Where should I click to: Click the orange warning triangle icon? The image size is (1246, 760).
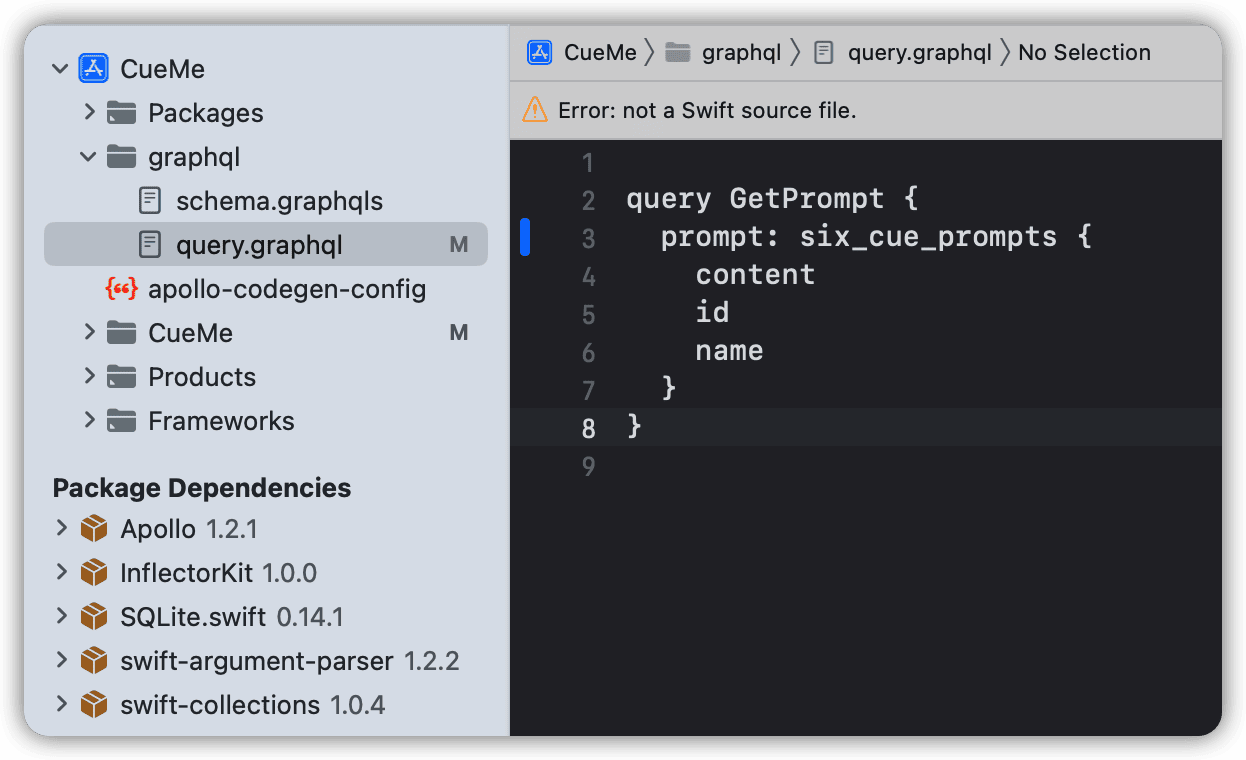pyautogui.click(x=535, y=110)
